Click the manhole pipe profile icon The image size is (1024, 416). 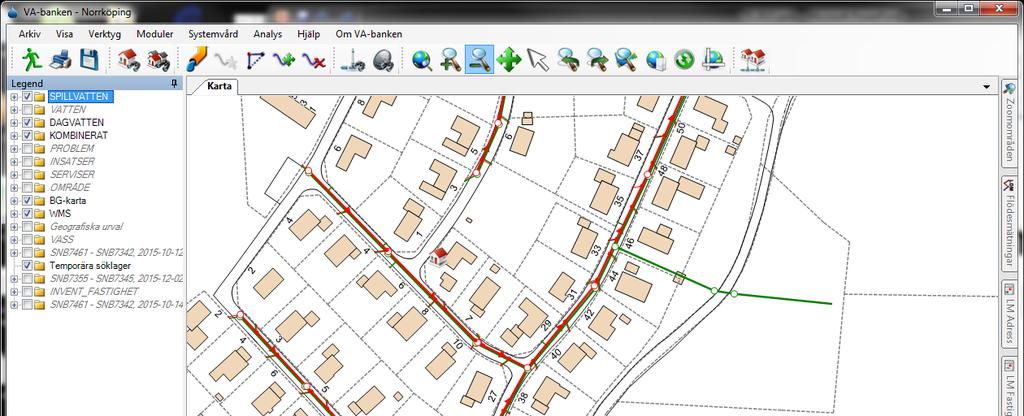(353, 61)
